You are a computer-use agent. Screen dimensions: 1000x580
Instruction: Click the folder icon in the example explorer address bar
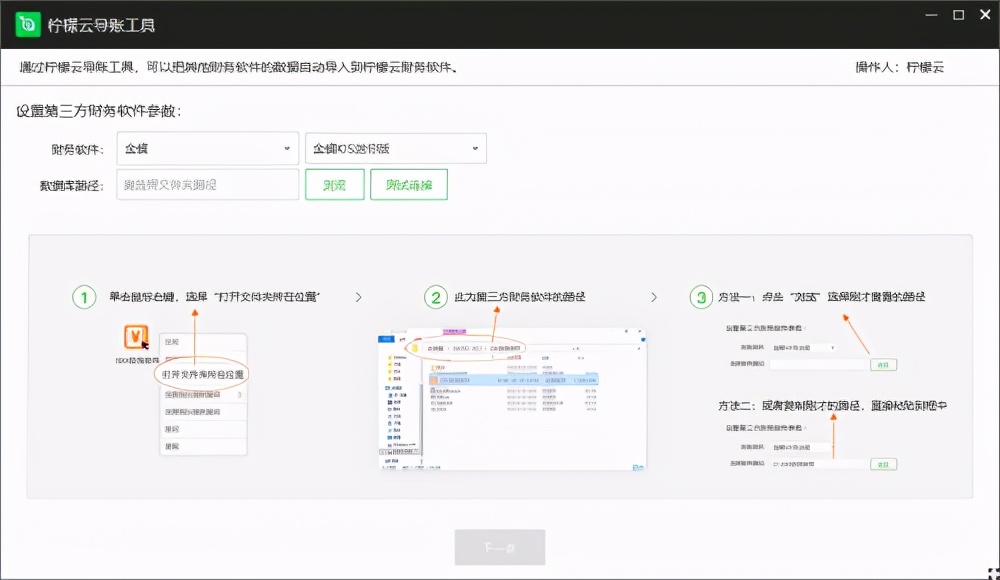[415, 348]
